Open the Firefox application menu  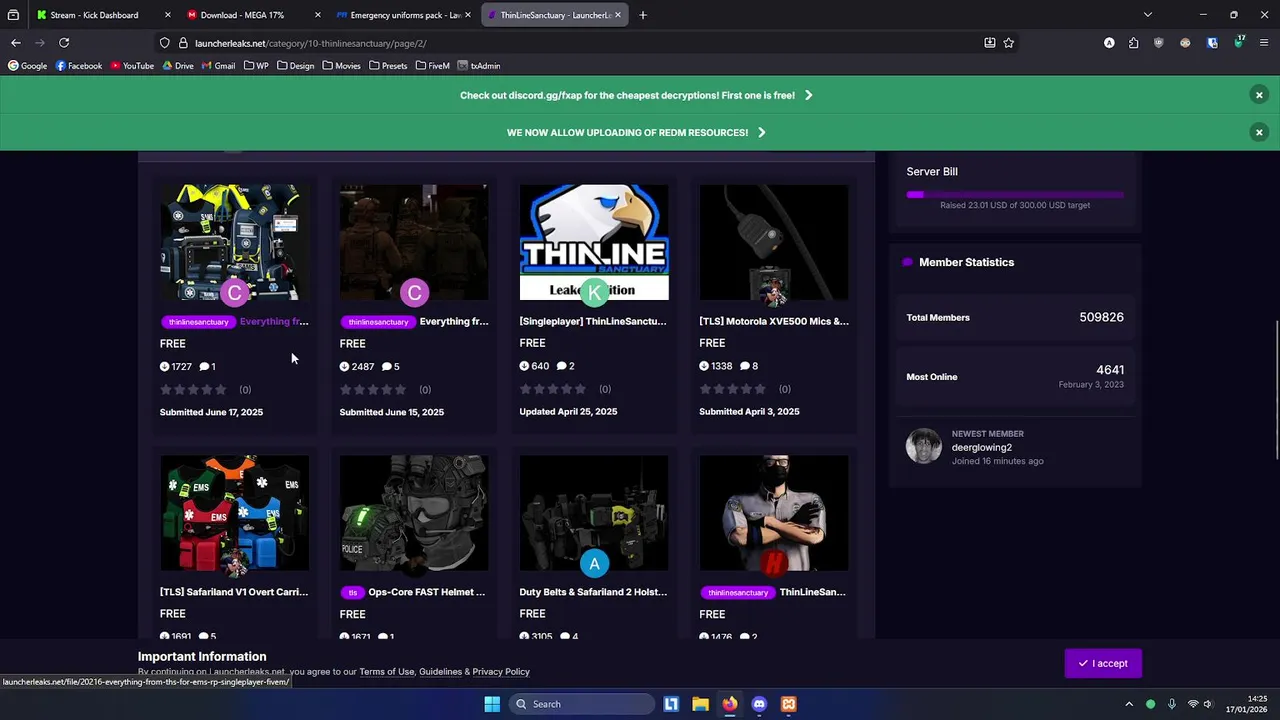click(x=1264, y=43)
